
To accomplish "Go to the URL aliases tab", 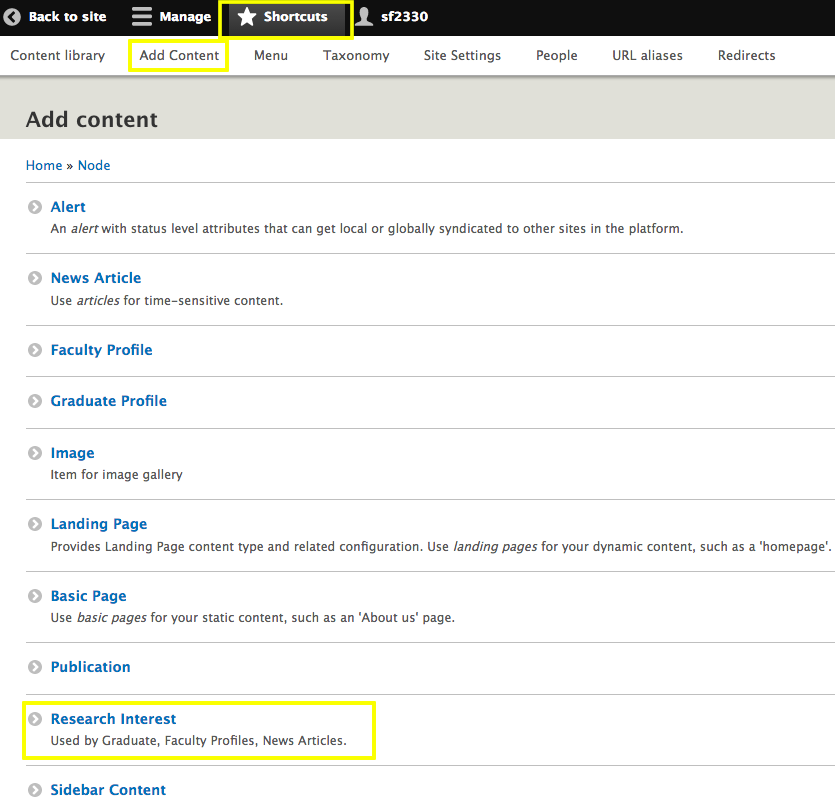I will point(647,55).
